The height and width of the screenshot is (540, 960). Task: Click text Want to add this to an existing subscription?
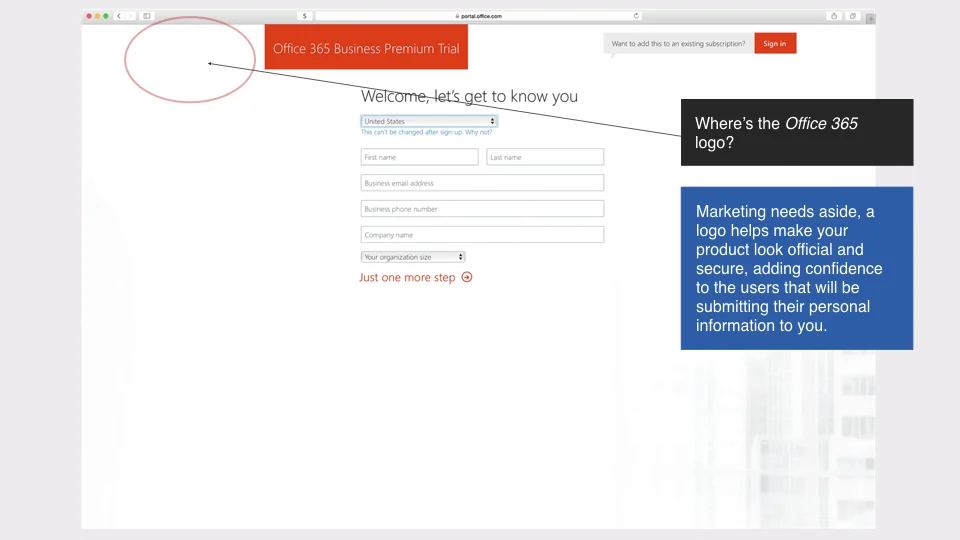tap(678, 43)
